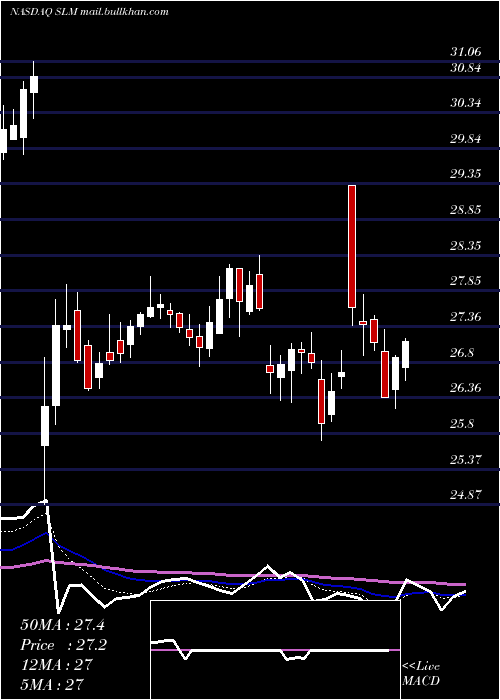Click the Price : 27.2 readout
The image size is (500, 700).
(63, 645)
